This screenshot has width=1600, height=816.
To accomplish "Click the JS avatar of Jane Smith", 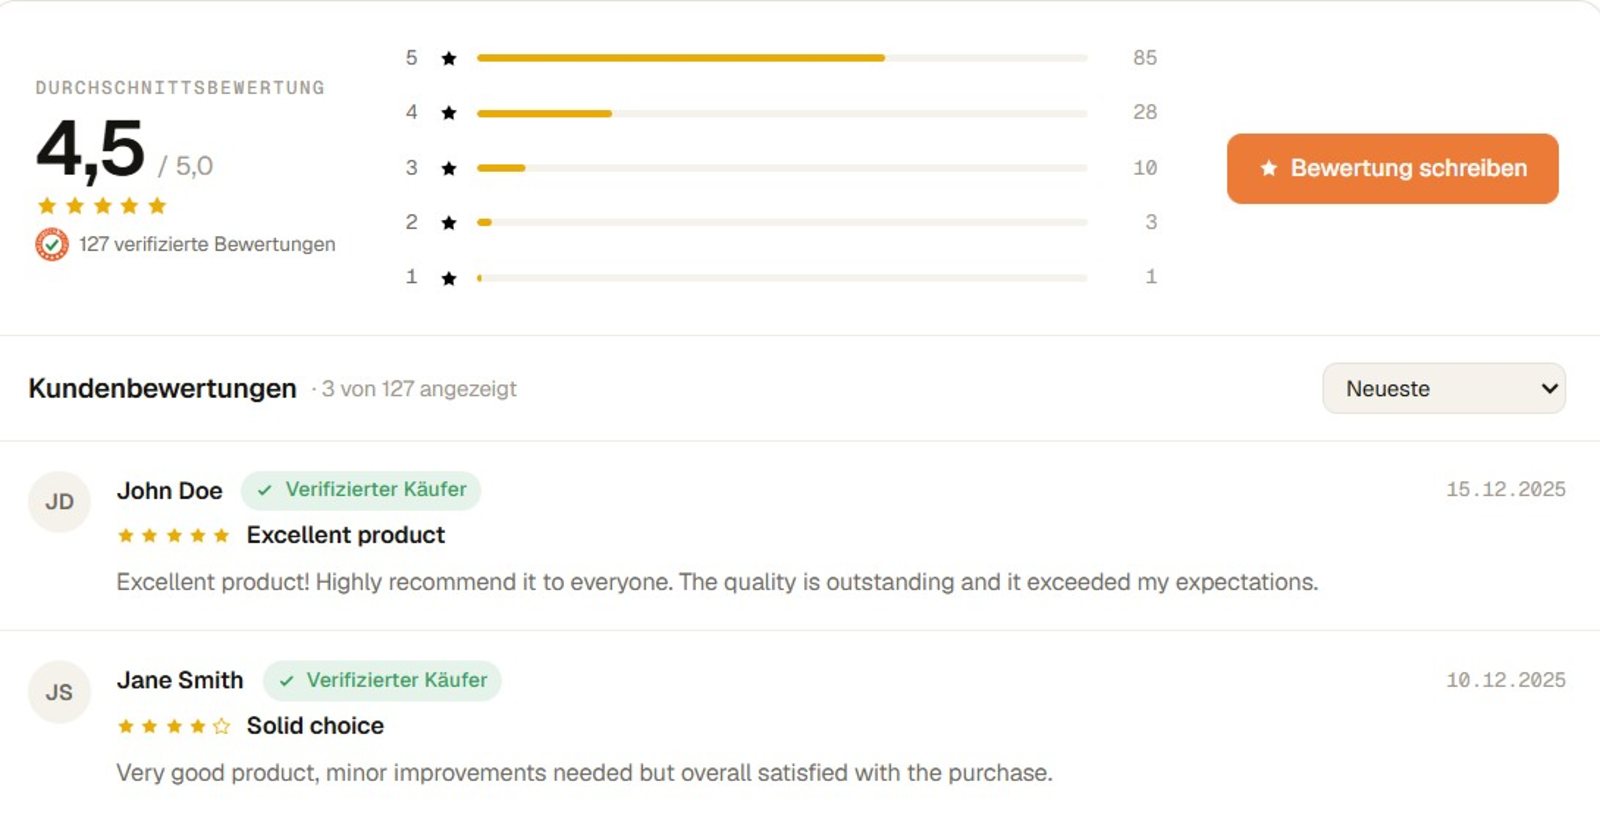I will pos(59,691).
